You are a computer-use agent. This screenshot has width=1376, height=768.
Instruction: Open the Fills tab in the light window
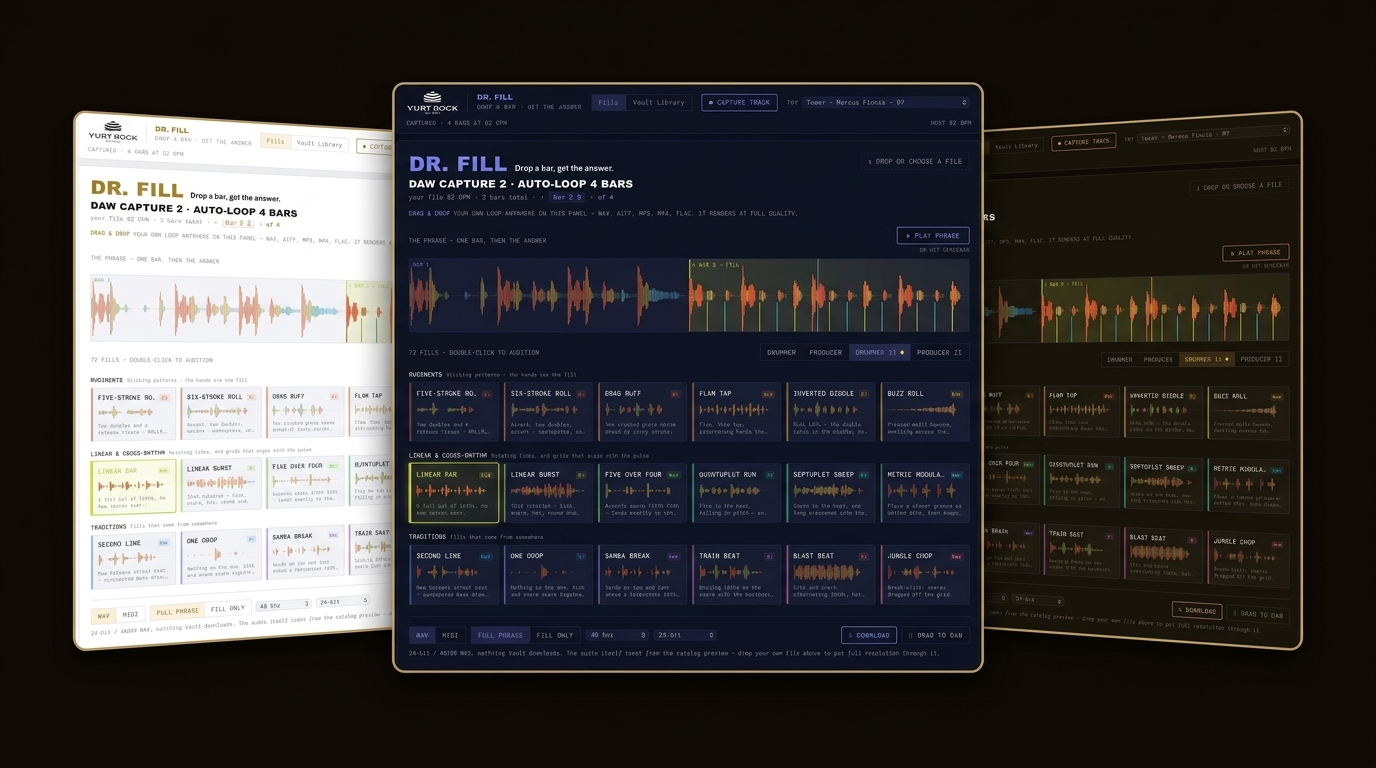(x=275, y=142)
